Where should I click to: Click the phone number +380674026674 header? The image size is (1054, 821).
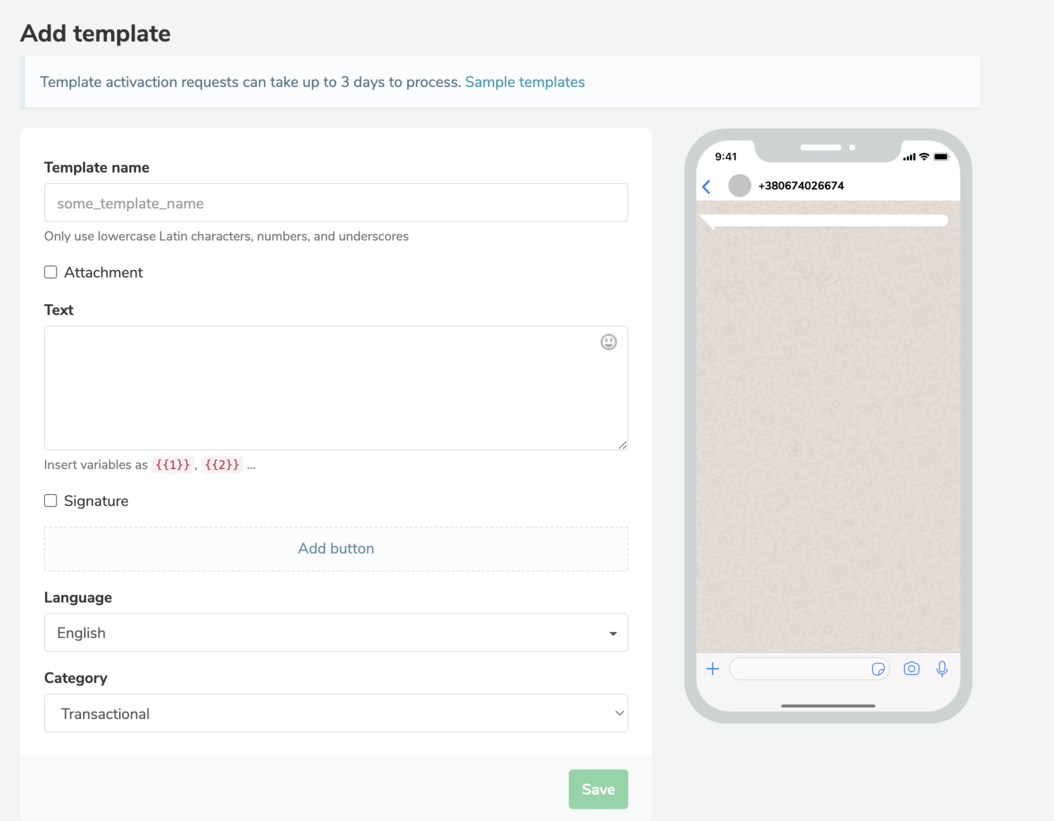801,186
